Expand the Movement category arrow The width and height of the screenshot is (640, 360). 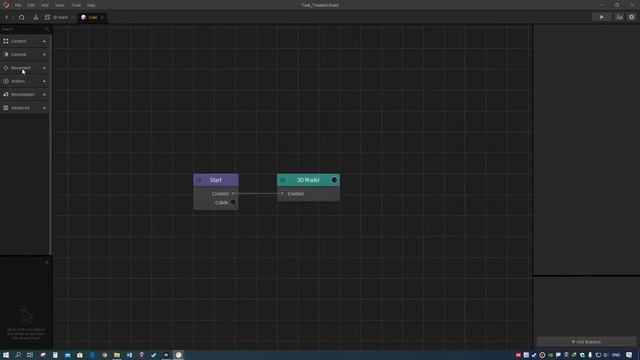click(x=44, y=68)
